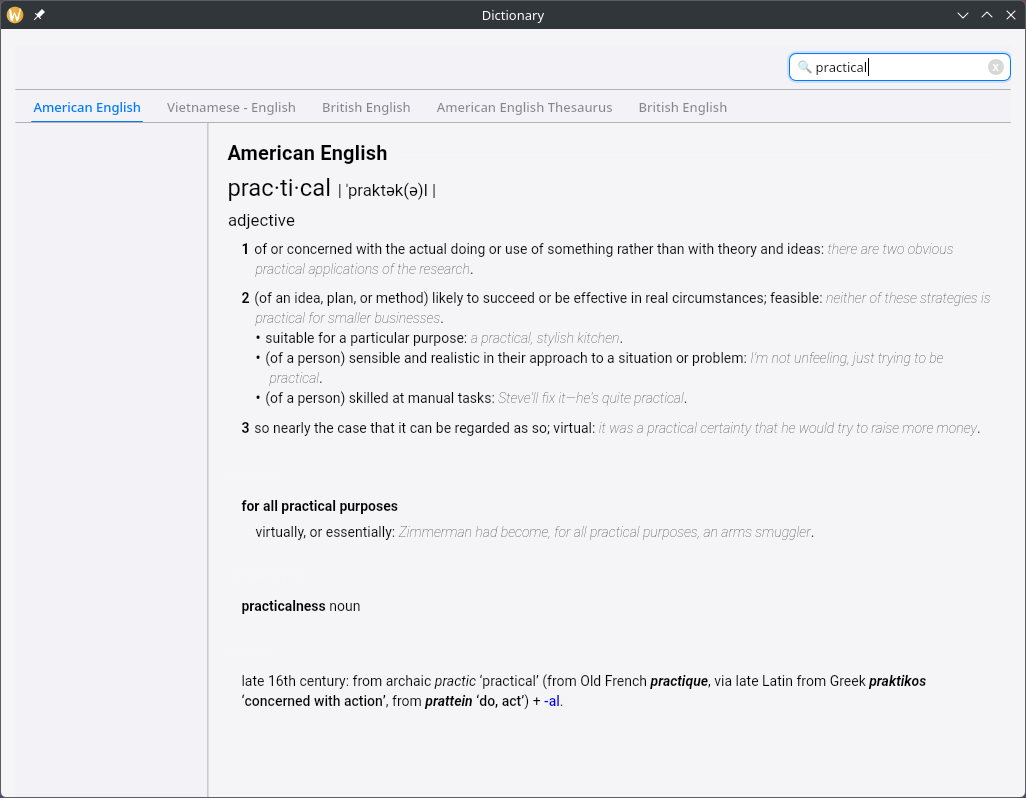Click the "Dictionary" title bar text
1026x798 pixels.
pyautogui.click(x=512, y=15)
